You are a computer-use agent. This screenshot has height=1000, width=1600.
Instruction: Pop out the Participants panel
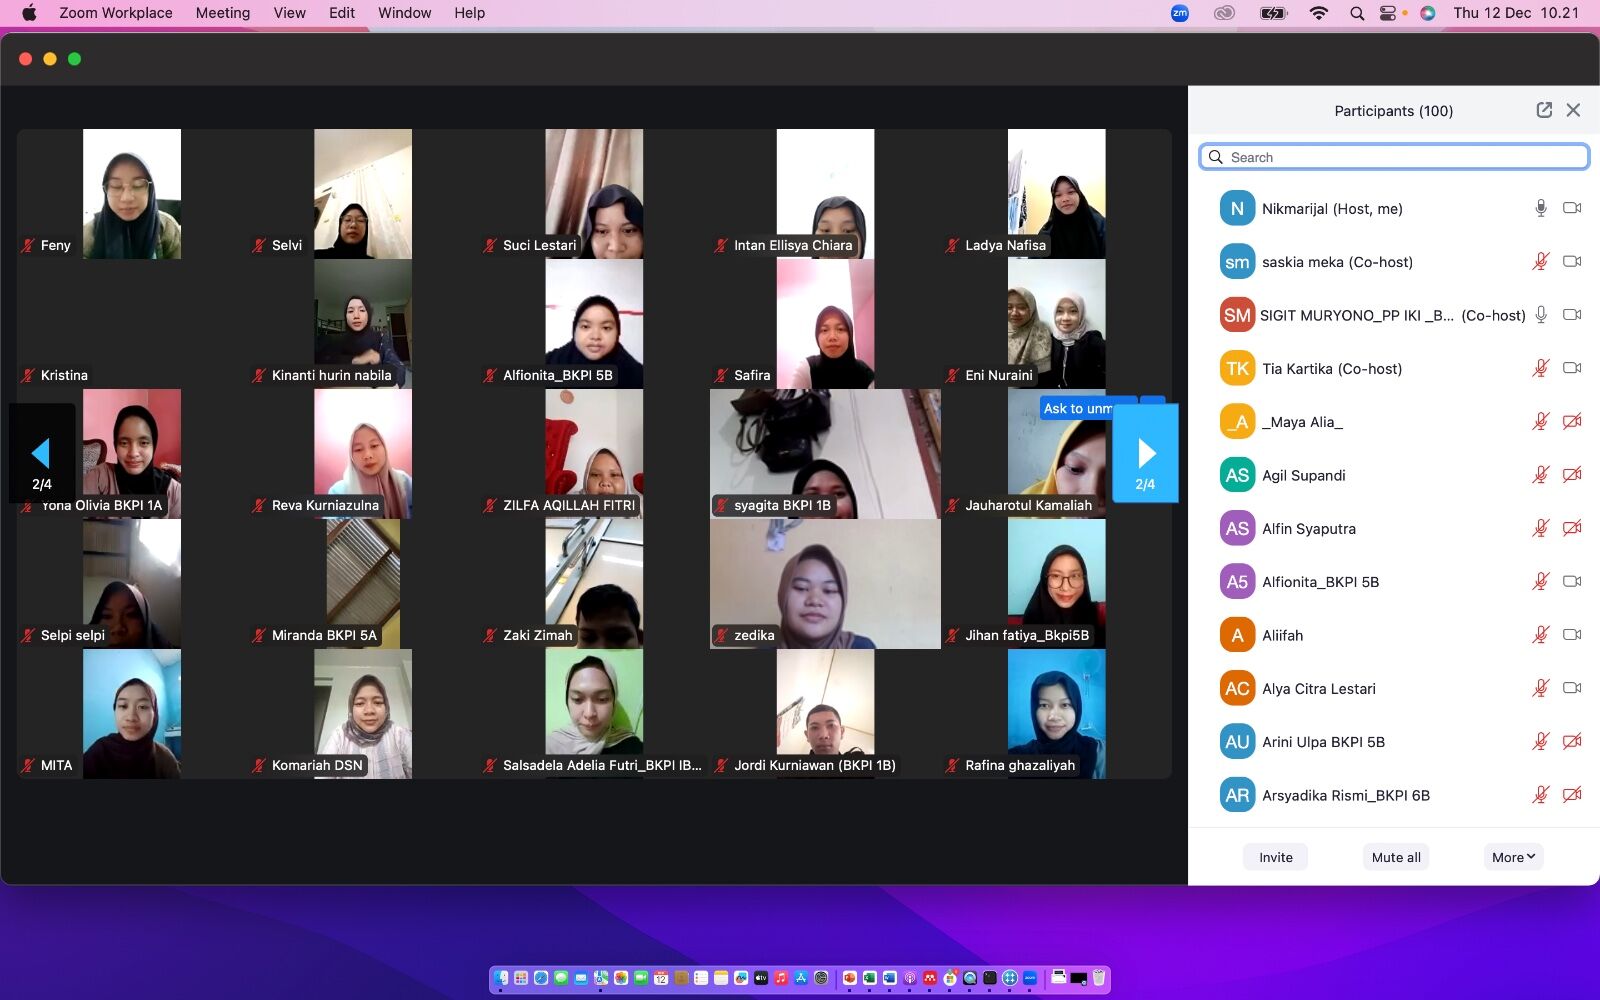(1544, 110)
